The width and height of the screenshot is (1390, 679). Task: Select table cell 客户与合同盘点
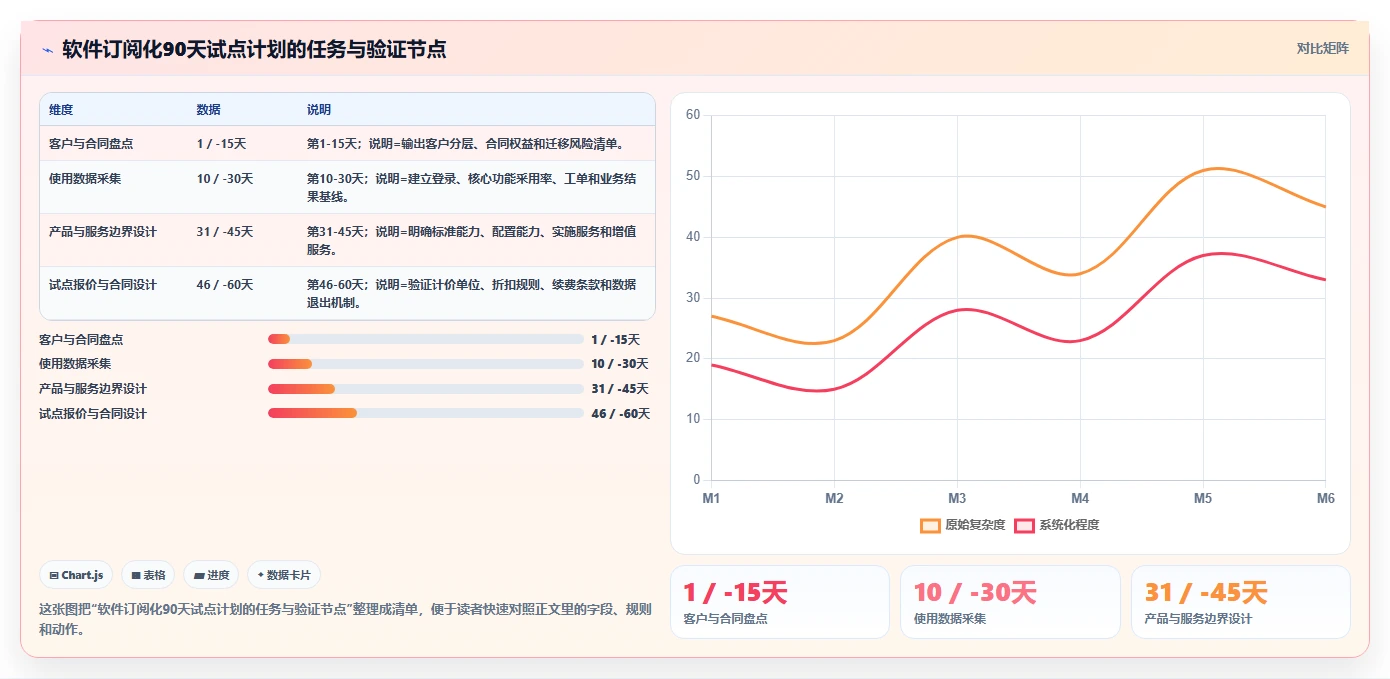pyautogui.click(x=91, y=144)
